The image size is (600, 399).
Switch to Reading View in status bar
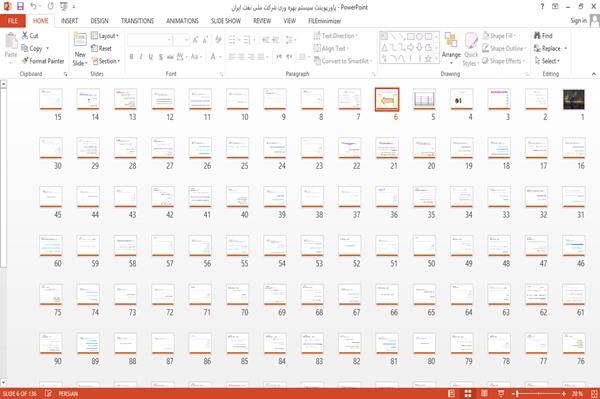[x=484, y=393]
